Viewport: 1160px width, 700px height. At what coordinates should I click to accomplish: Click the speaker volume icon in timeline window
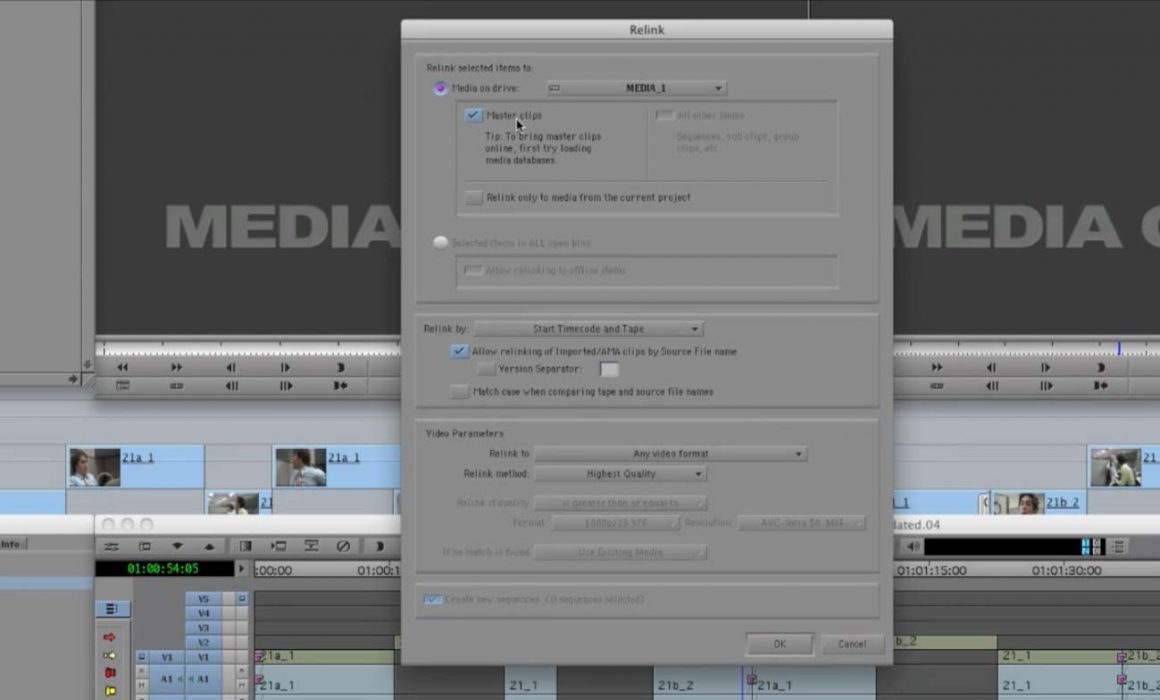[914, 546]
